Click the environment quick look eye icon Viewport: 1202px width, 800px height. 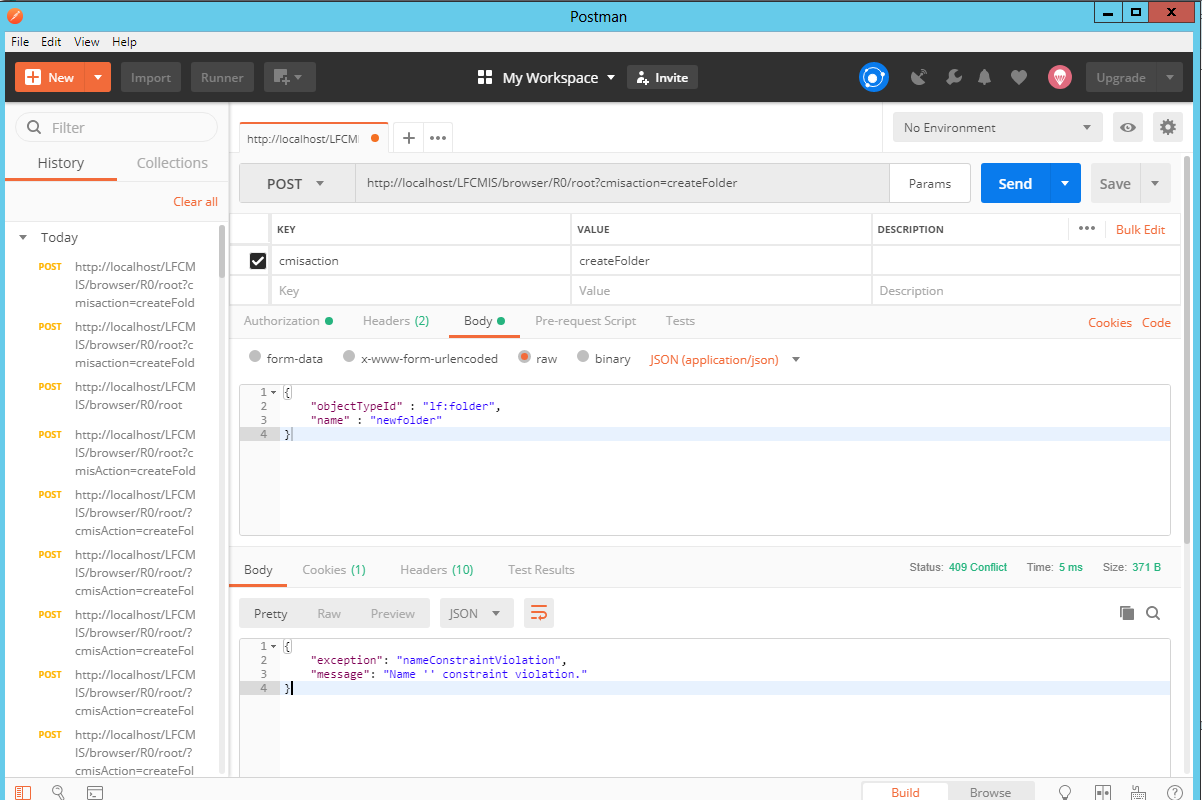coord(1128,128)
